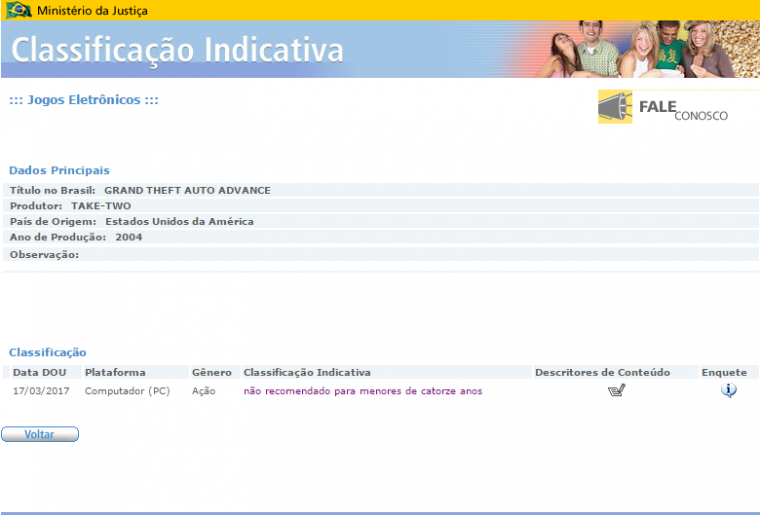Click the Classificação Indicativa banner title

tap(177, 50)
